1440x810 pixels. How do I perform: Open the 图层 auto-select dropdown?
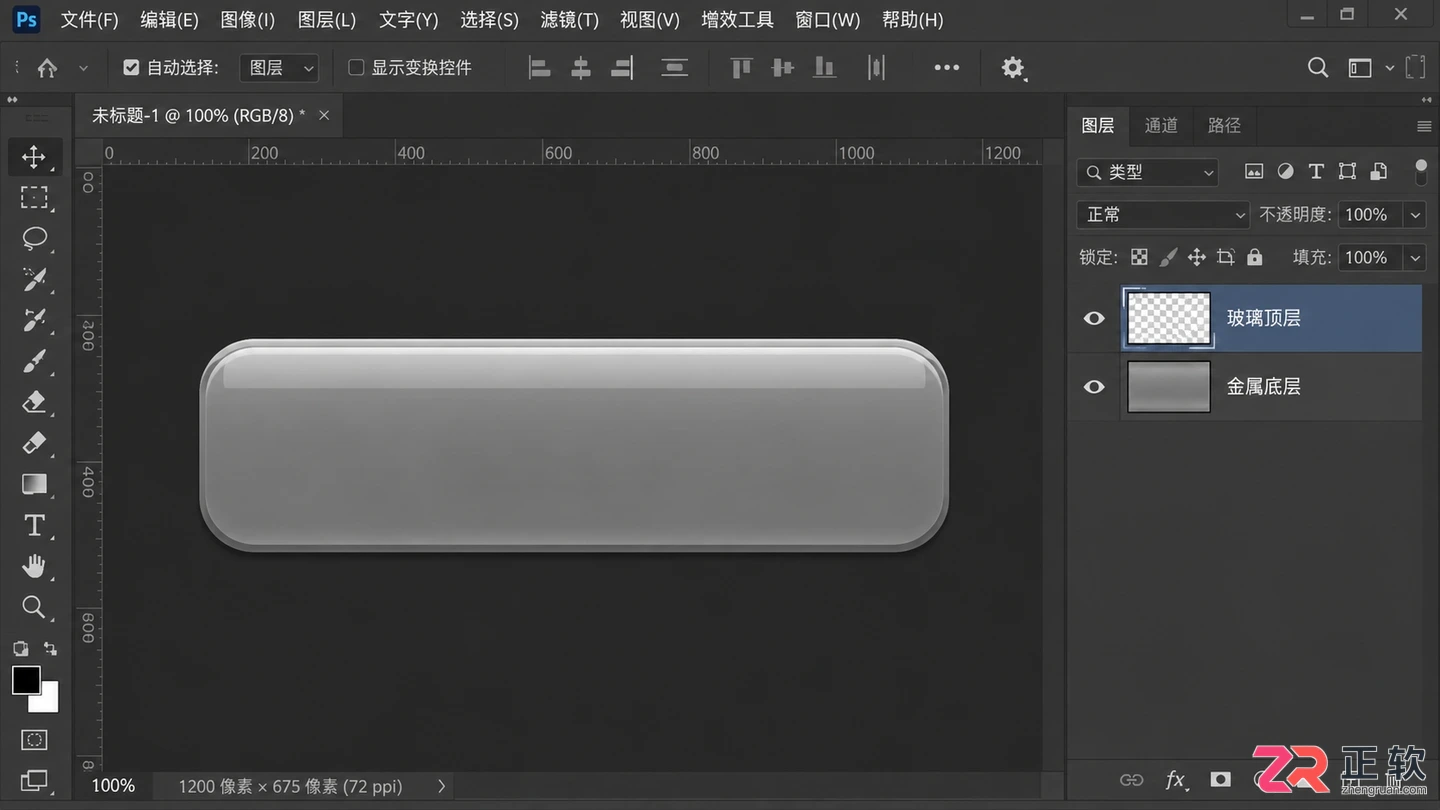click(279, 68)
